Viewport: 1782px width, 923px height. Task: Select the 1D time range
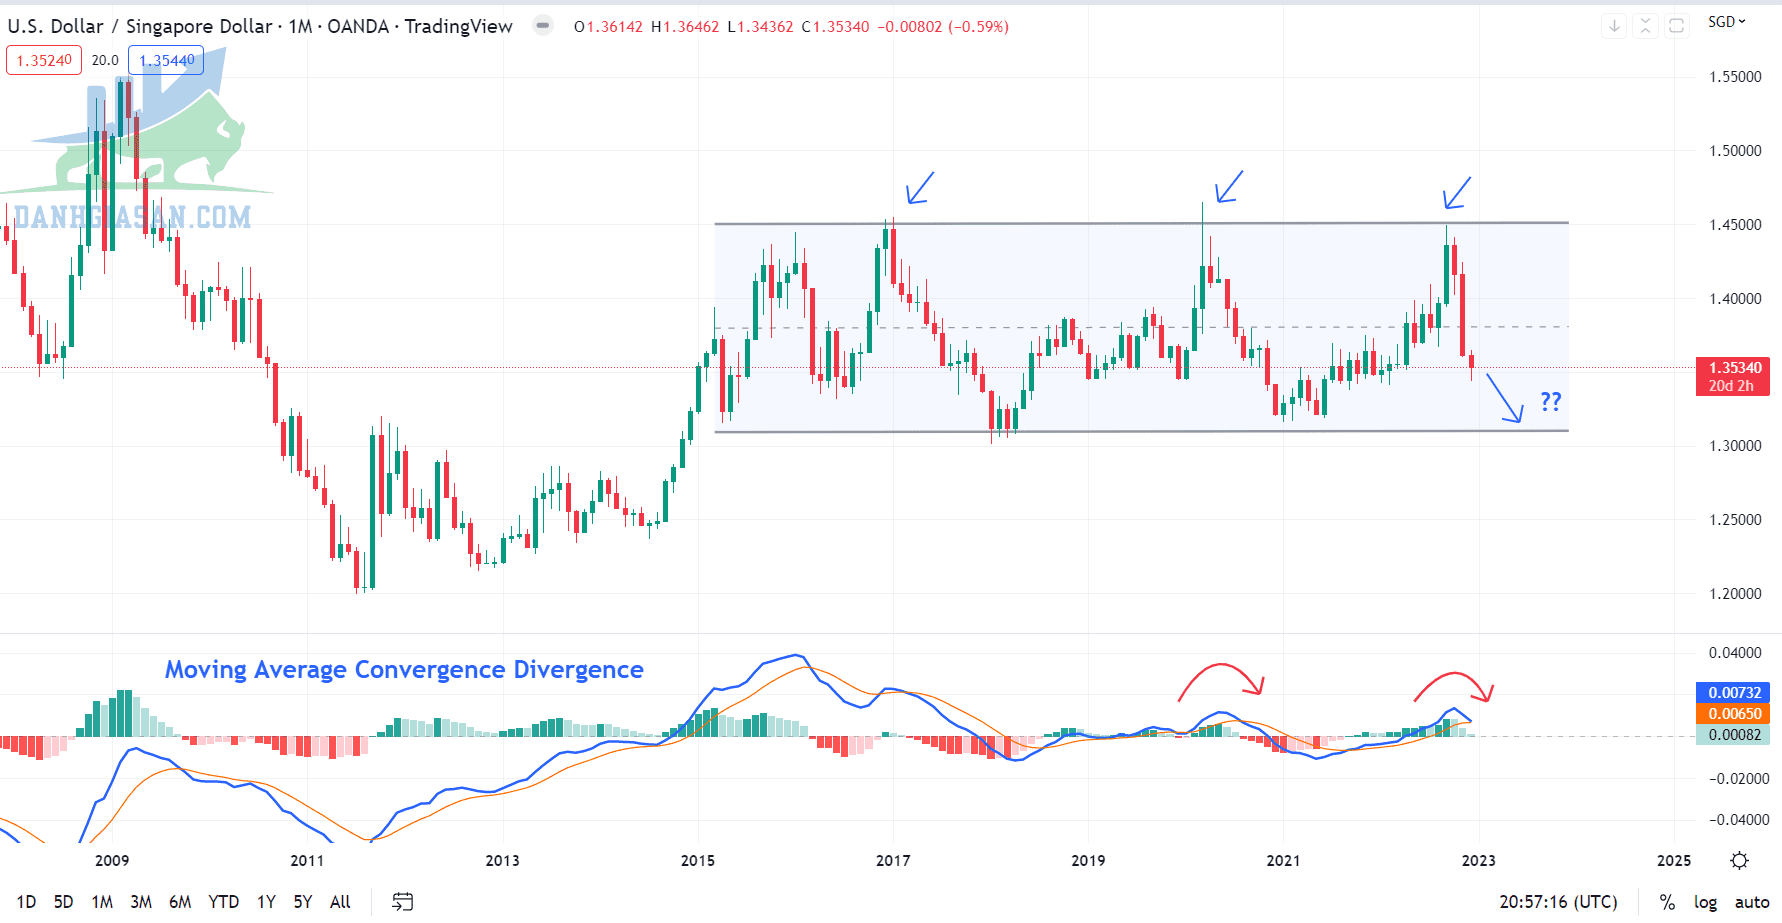(27, 902)
